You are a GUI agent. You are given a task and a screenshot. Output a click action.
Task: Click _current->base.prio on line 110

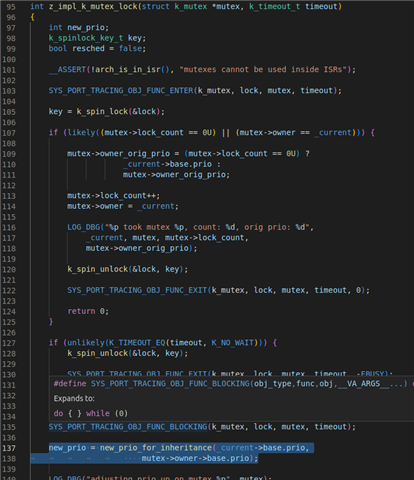(167, 164)
